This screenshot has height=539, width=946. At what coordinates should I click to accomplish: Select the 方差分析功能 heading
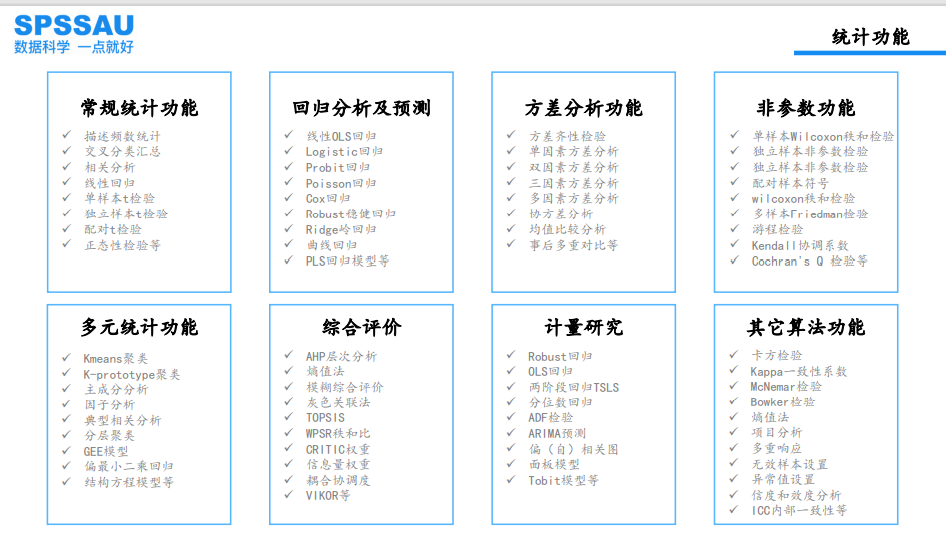[583, 108]
